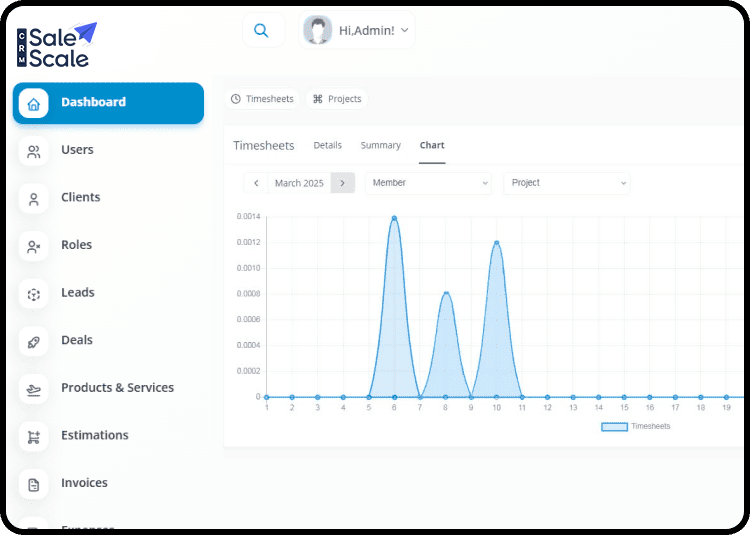Expand the Hi,Admin! user menu
Viewport: 750px width, 535px height.
[357, 30]
